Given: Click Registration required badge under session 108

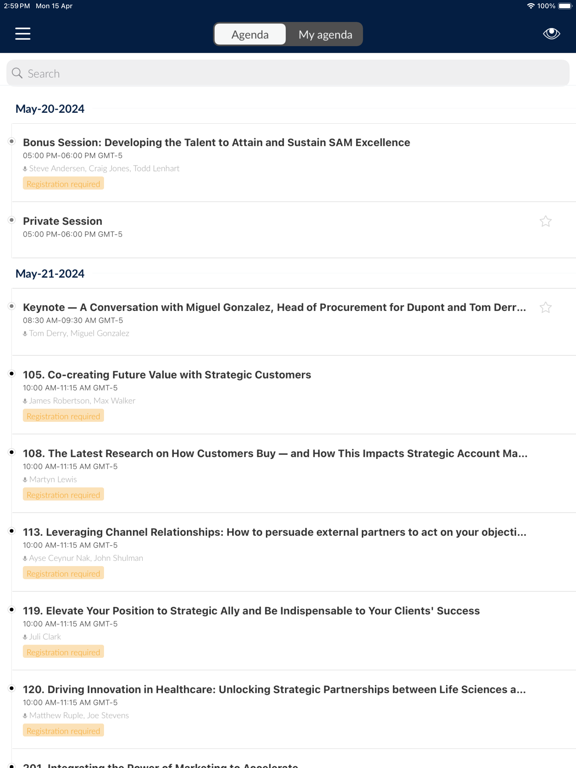Looking at the screenshot, I should click(x=63, y=495).
